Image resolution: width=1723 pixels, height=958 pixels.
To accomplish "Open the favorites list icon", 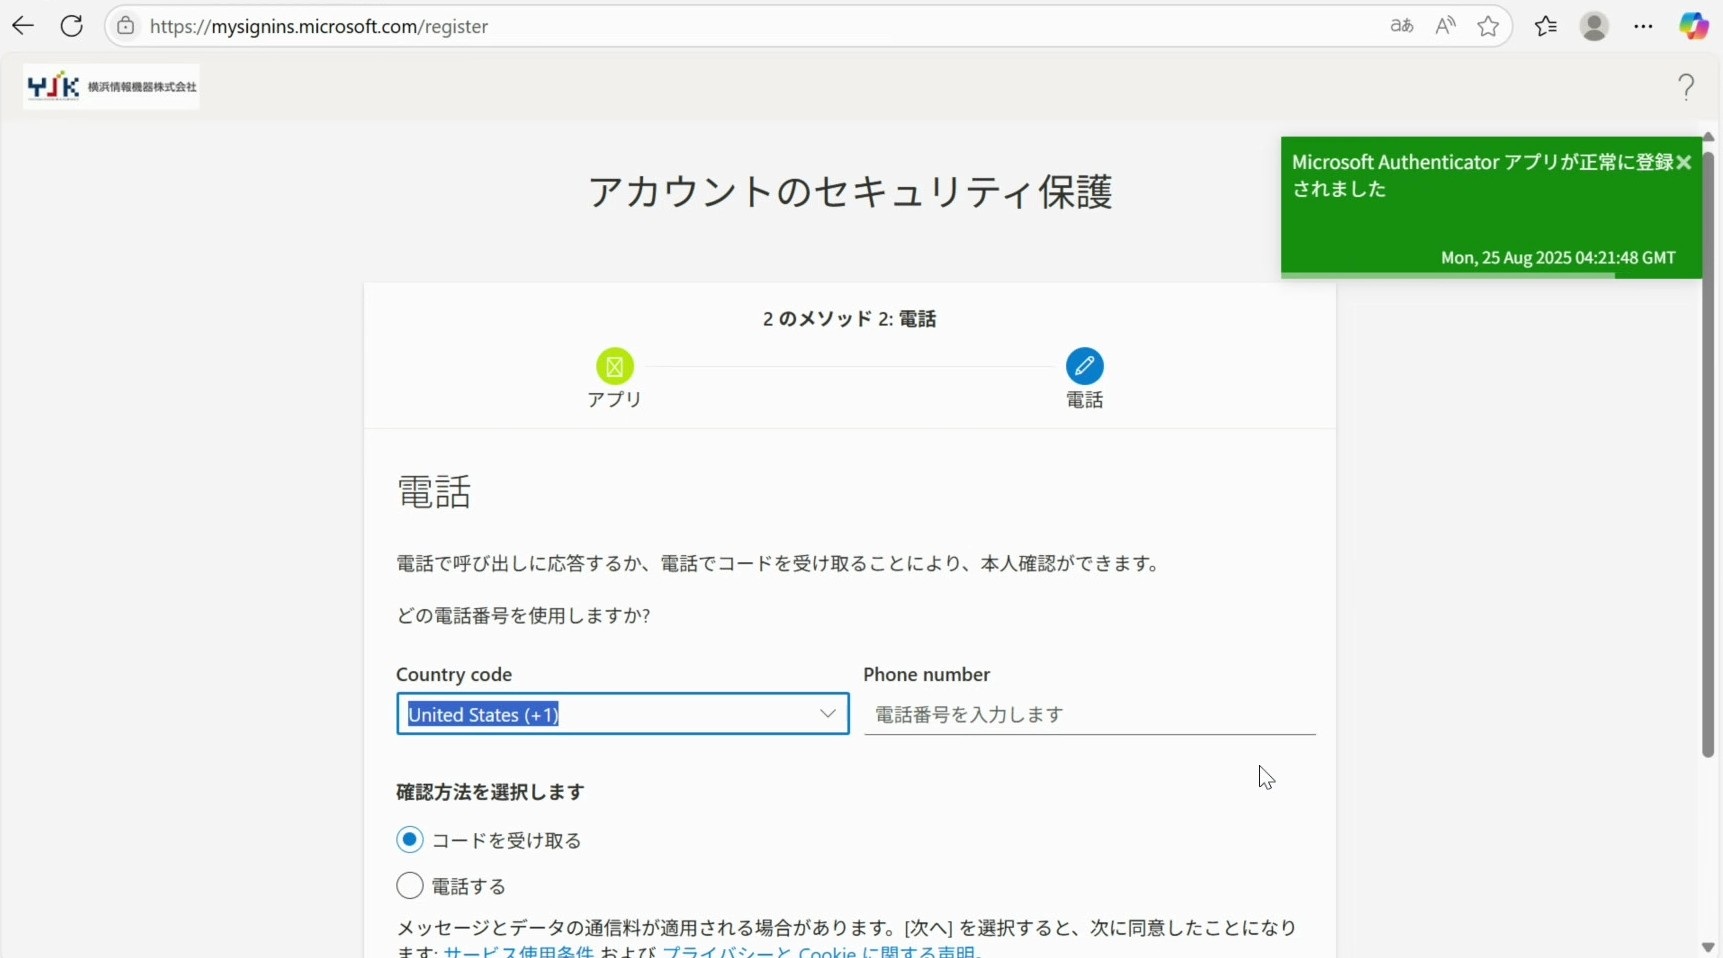I will point(1546,26).
